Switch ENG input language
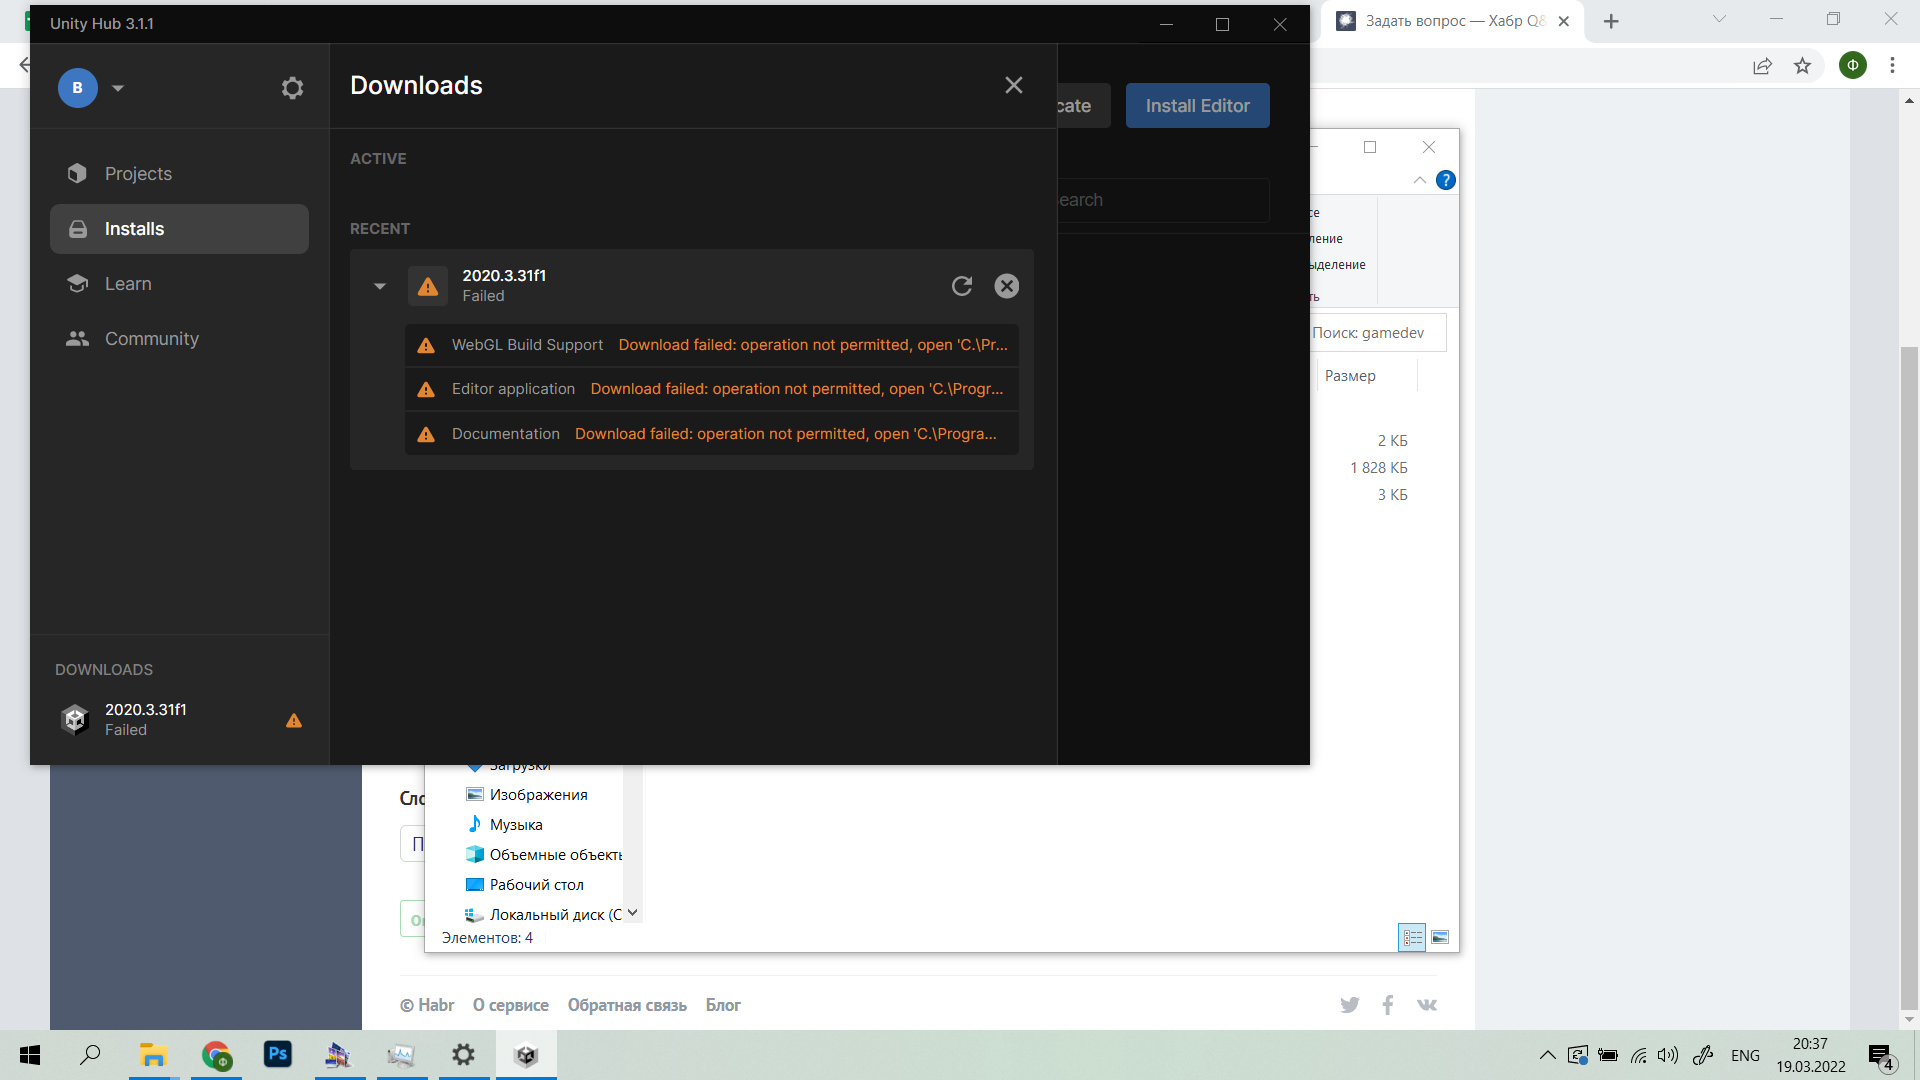The height and width of the screenshot is (1080, 1920). [1745, 1055]
